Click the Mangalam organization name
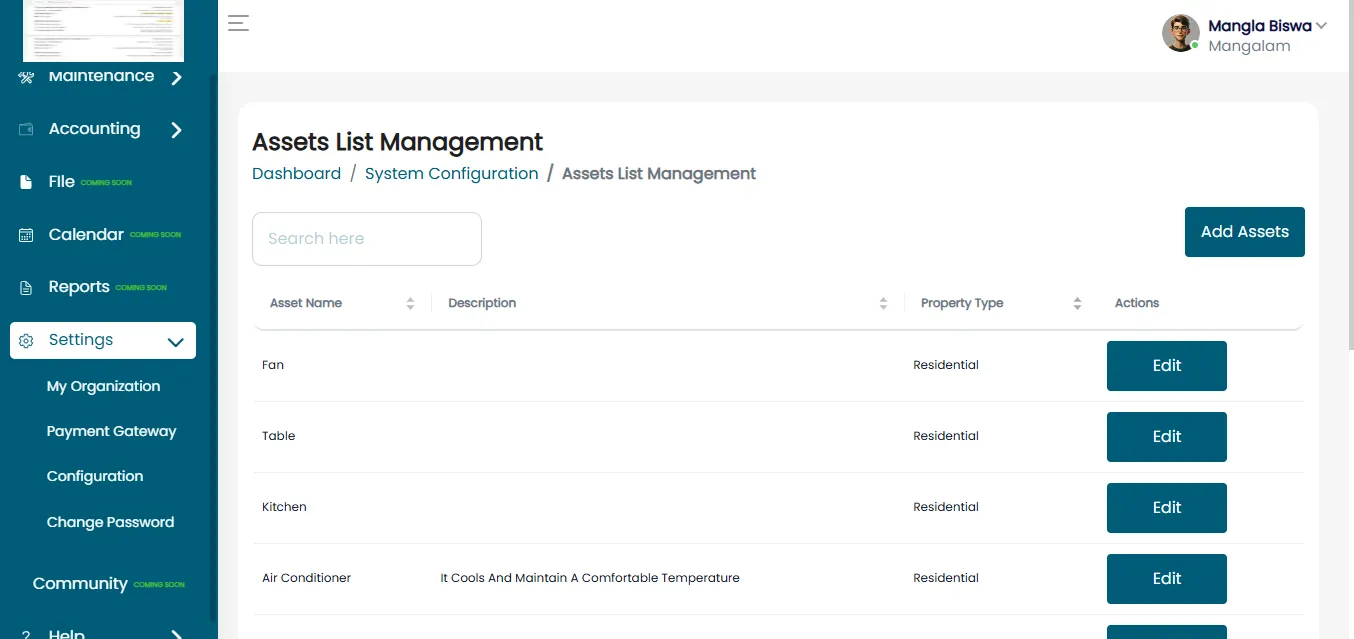 (1249, 46)
